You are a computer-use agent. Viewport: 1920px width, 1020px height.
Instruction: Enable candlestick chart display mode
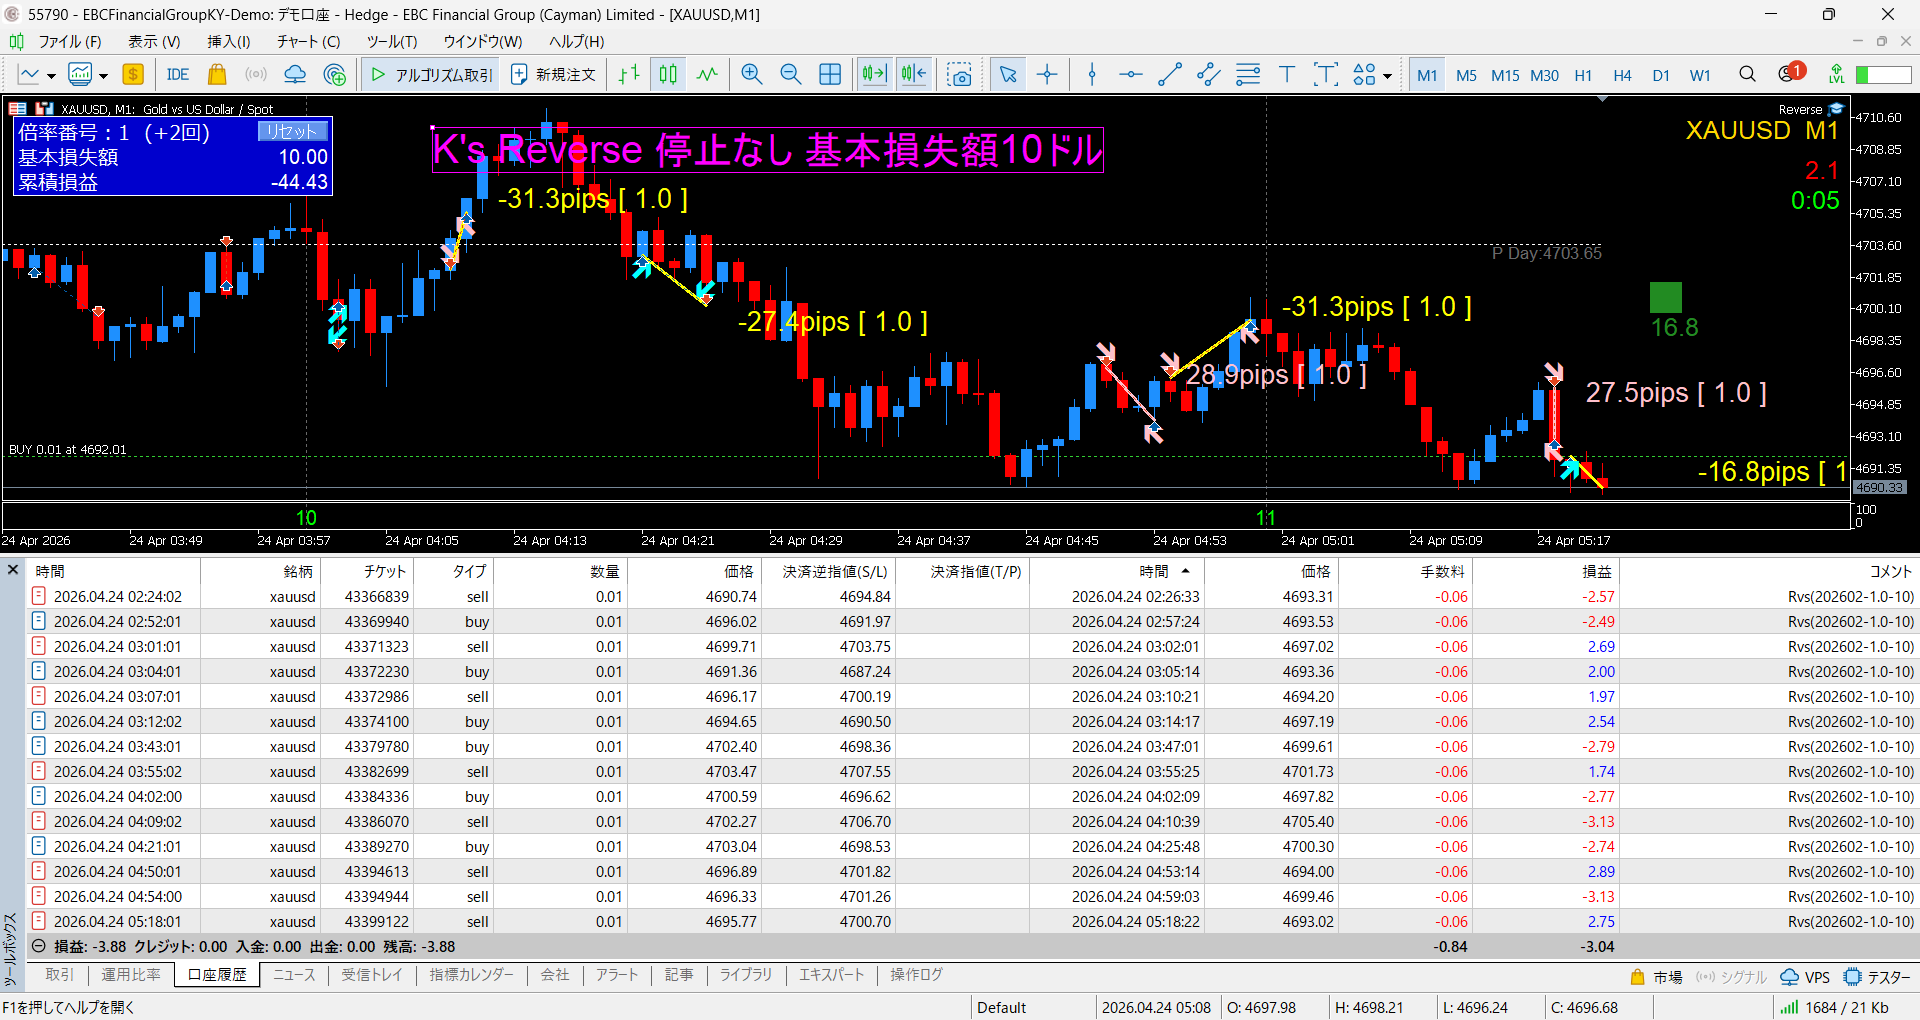pos(668,74)
